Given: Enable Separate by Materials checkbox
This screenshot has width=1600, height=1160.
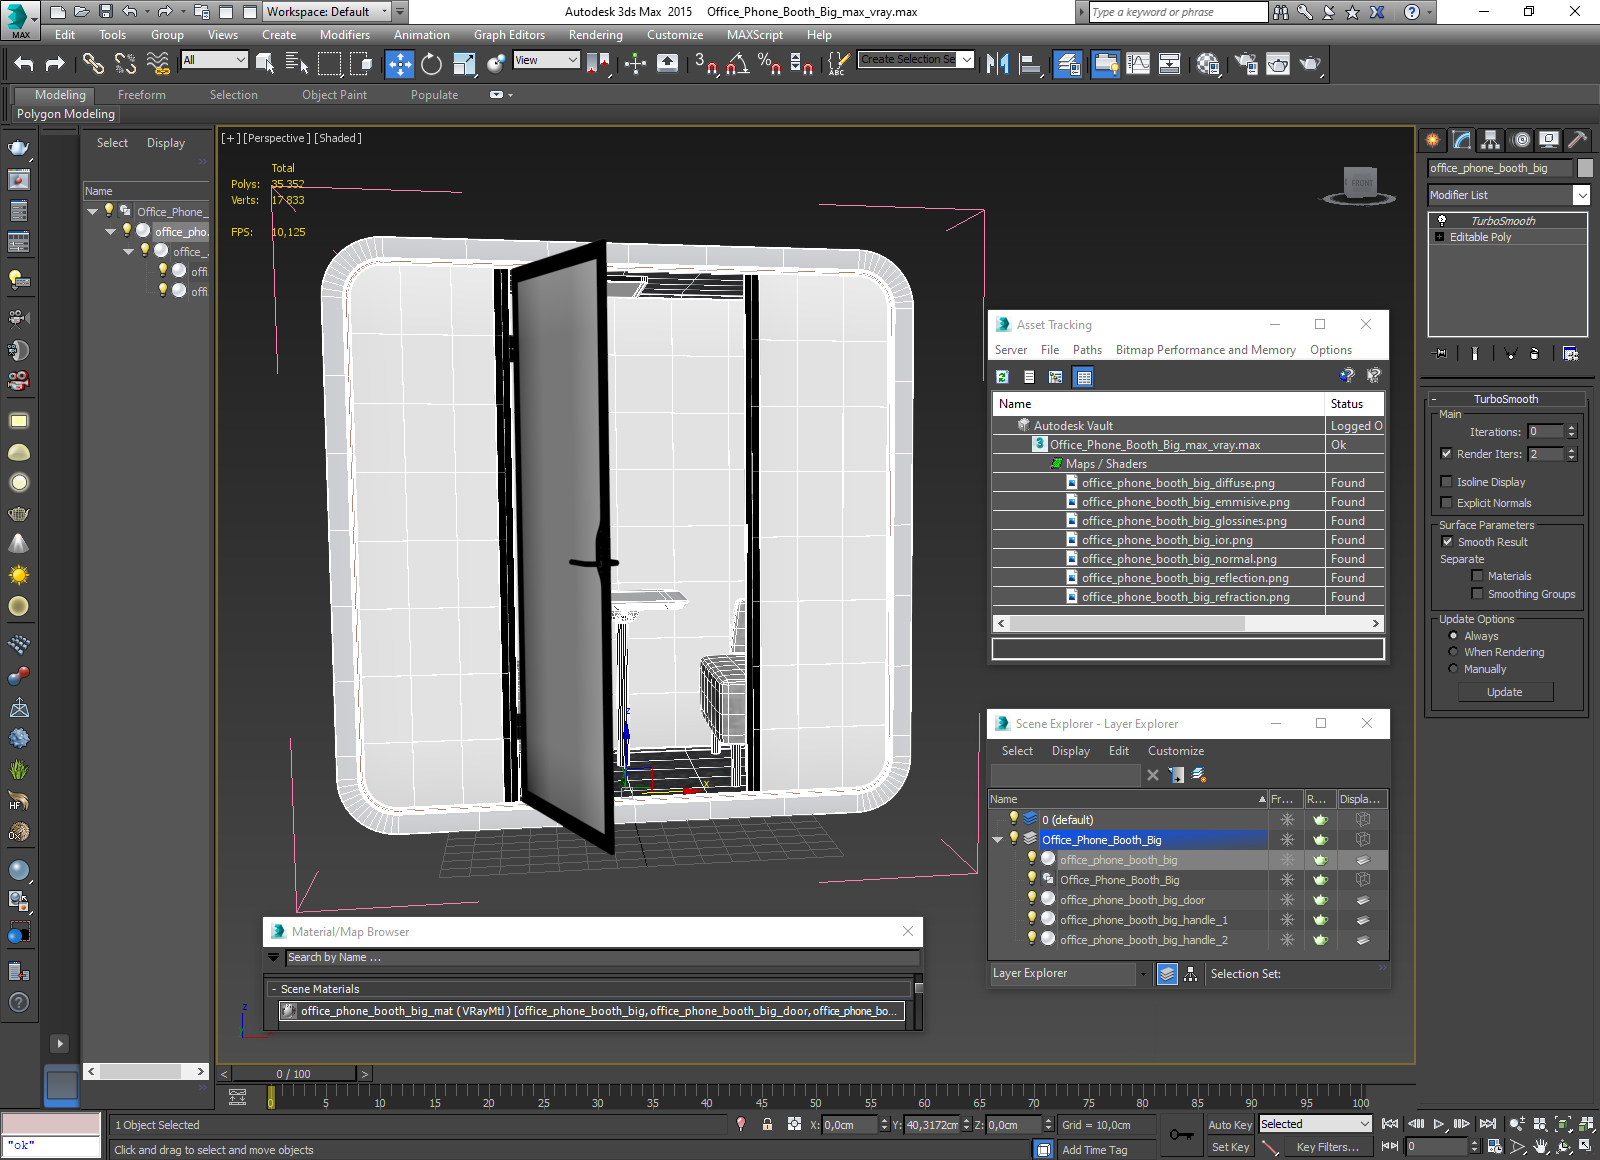Looking at the screenshot, I should pos(1477,576).
